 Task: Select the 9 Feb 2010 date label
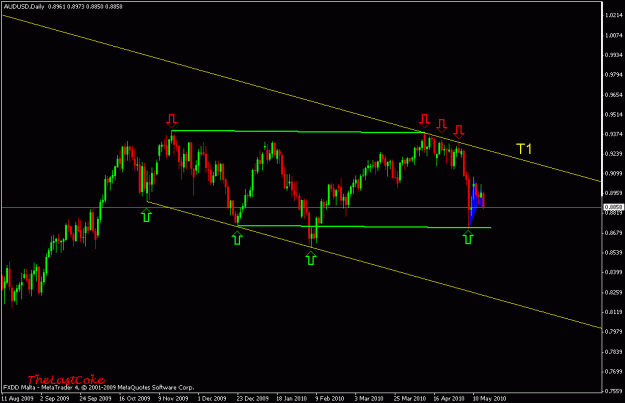(x=330, y=399)
